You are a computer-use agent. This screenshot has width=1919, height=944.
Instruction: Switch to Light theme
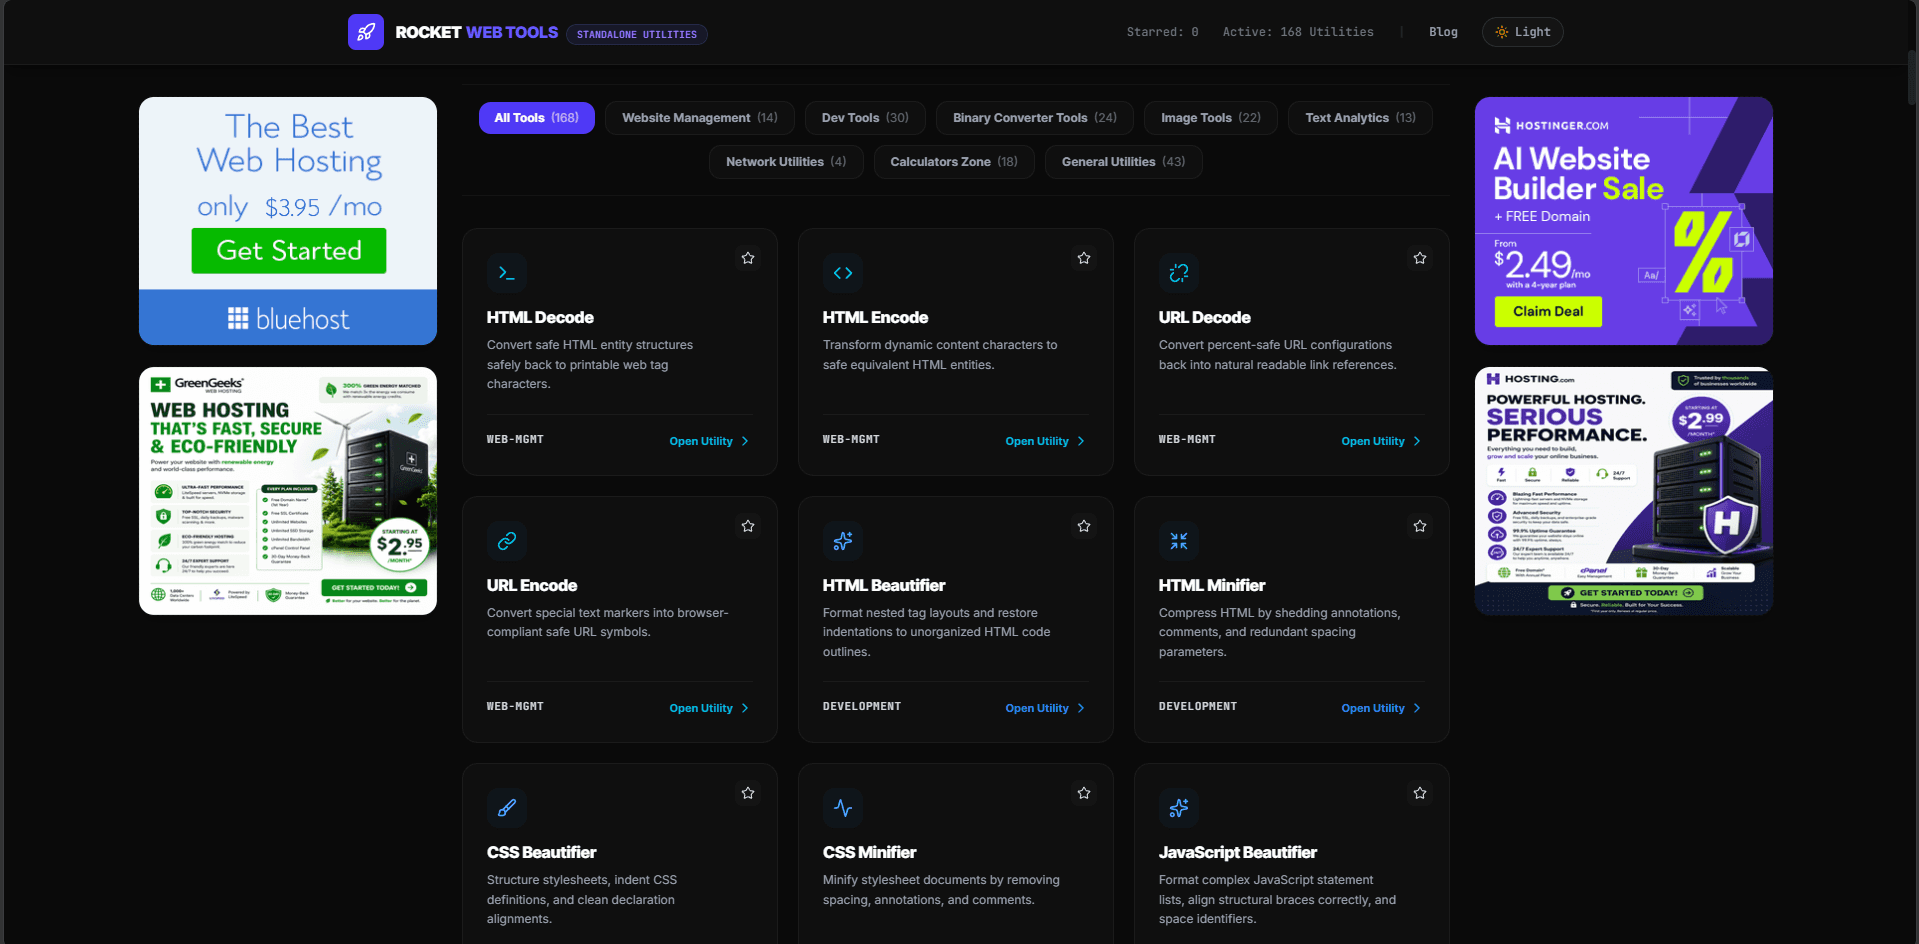coord(1522,32)
